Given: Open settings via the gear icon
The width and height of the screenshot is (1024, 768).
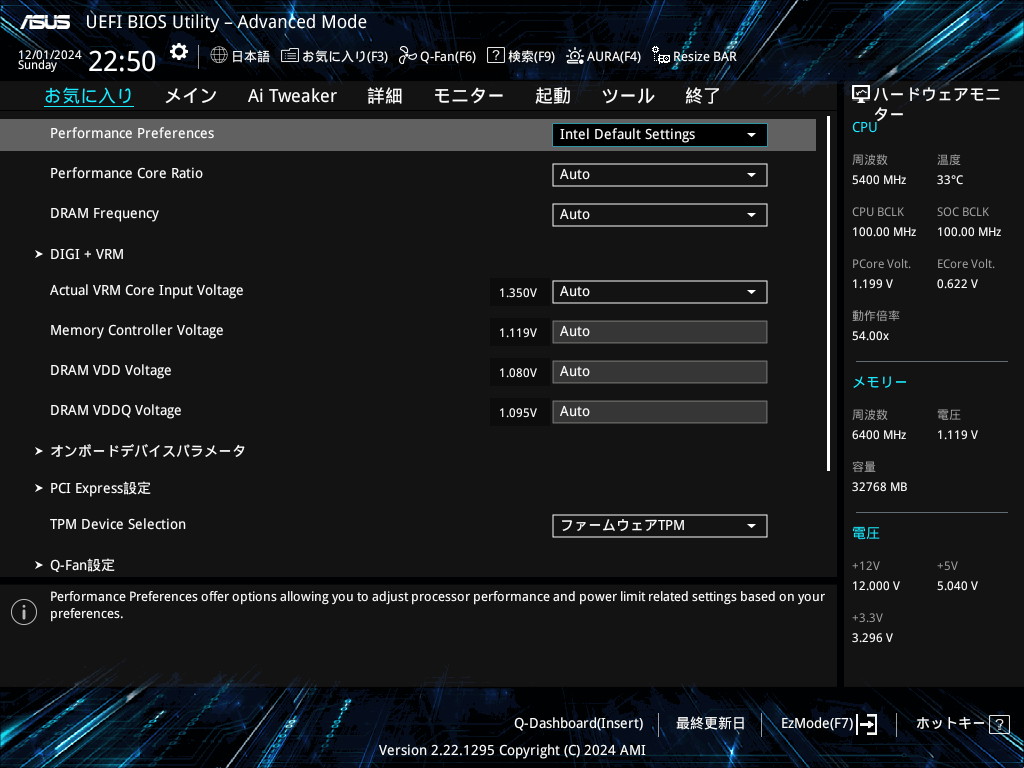Looking at the screenshot, I should tap(179, 52).
